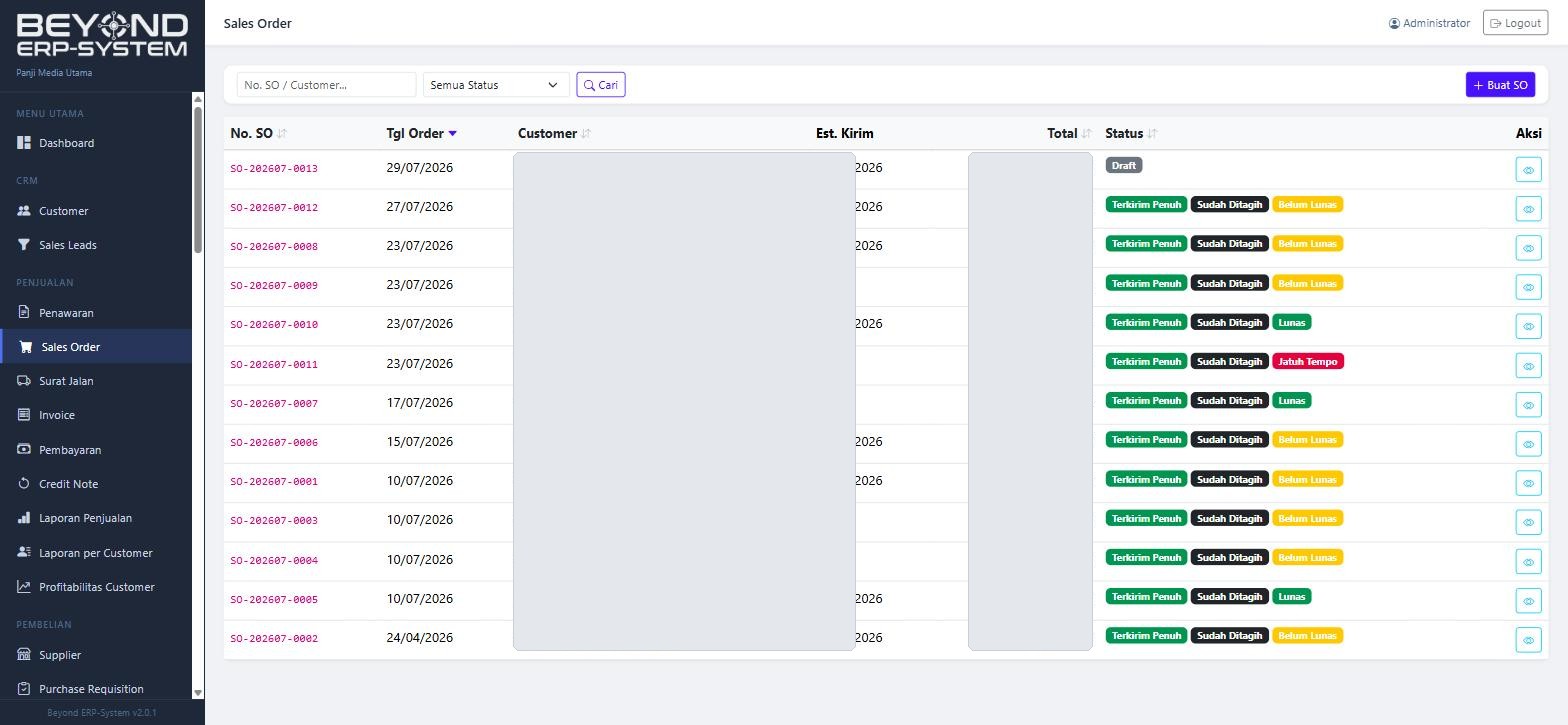Click the Administrator user icon
The width and height of the screenshot is (1568, 725).
[x=1394, y=23]
